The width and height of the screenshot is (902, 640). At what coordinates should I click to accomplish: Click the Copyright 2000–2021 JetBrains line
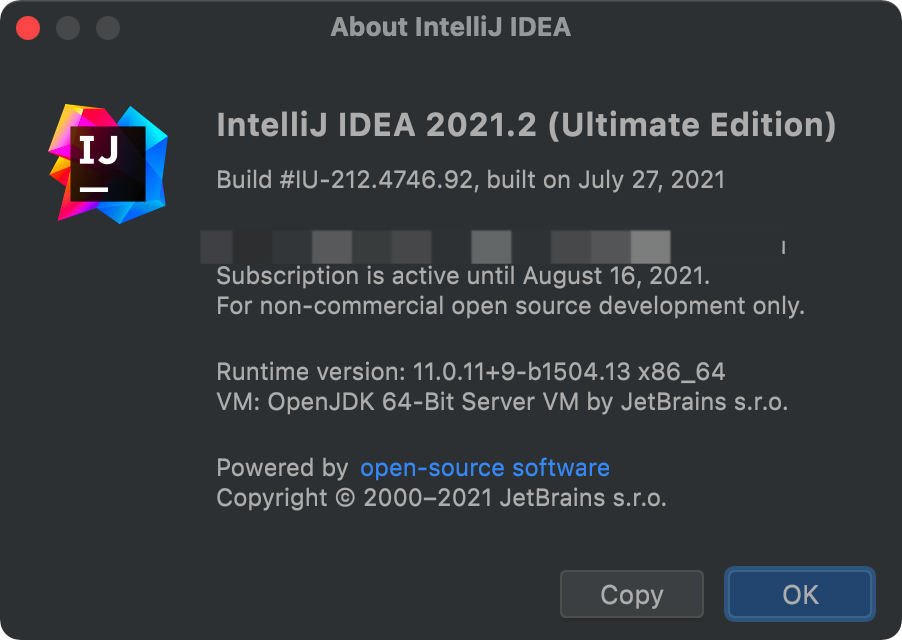[x=441, y=498]
